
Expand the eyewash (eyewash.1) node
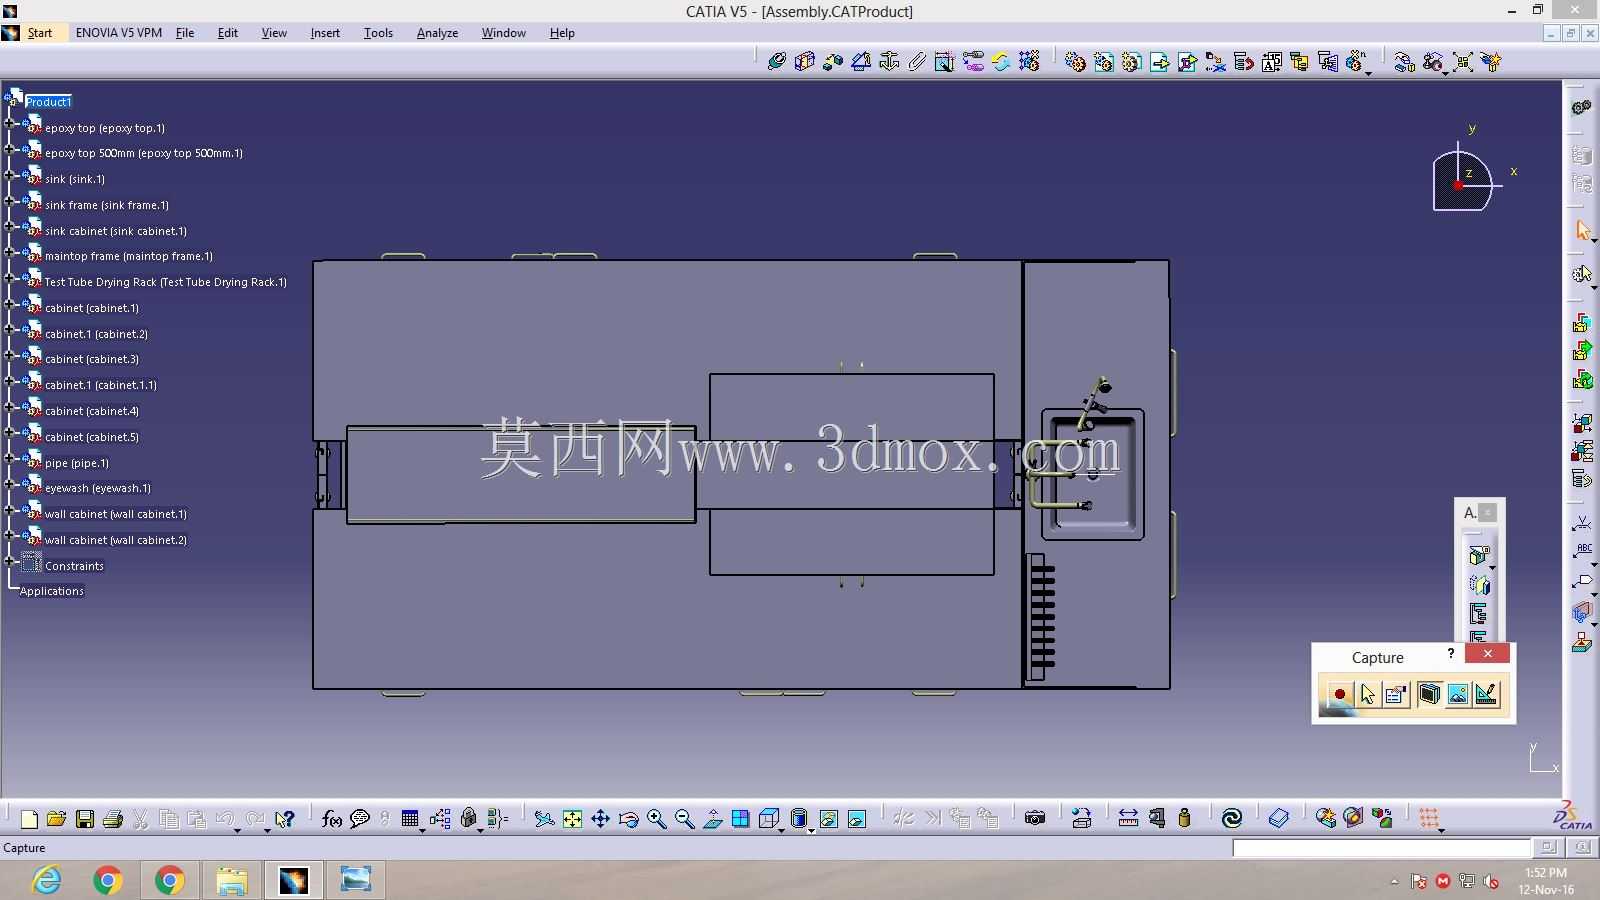[x=10, y=485]
